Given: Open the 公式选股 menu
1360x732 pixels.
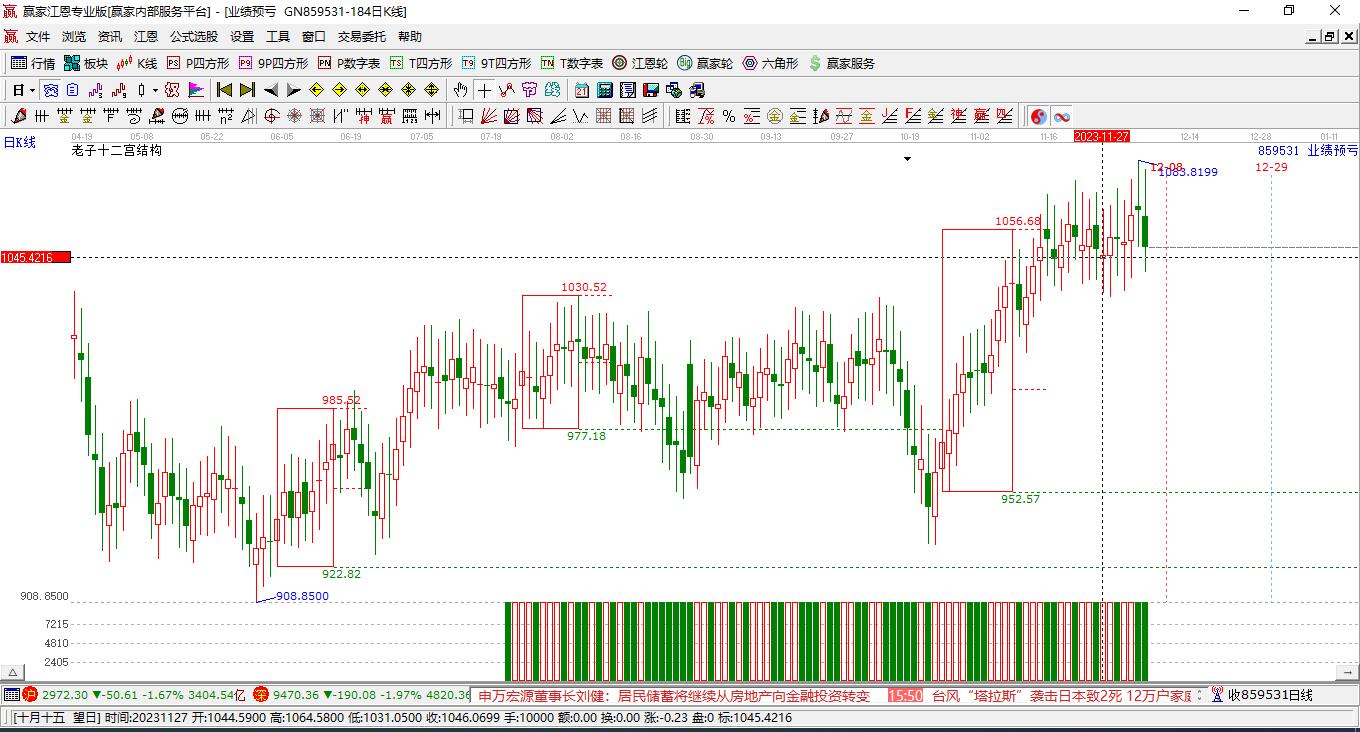Looking at the screenshot, I should point(194,37).
